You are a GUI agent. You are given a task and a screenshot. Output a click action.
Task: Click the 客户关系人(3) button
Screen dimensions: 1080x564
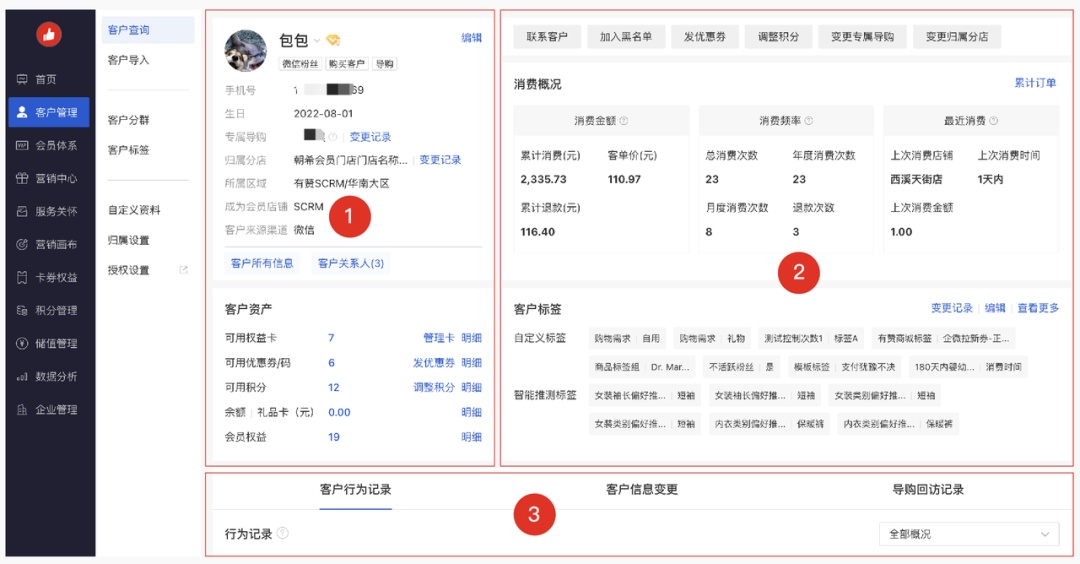[351, 263]
